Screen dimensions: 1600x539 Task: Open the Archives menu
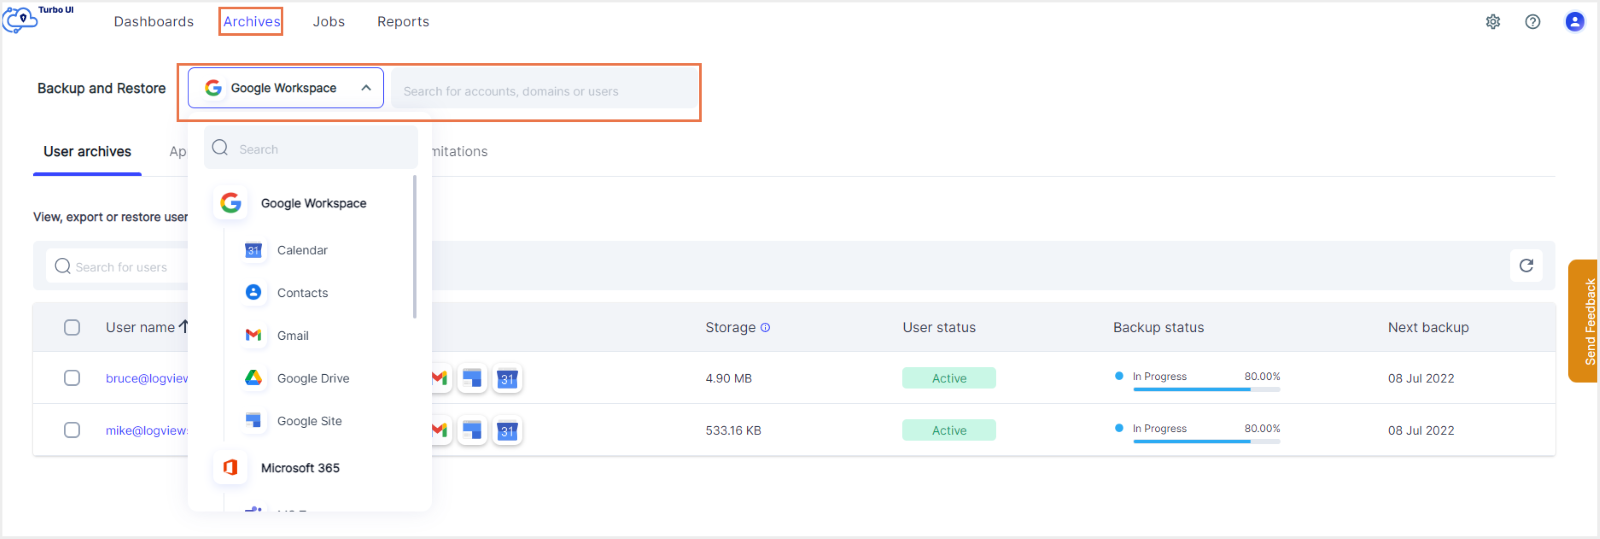(x=252, y=21)
